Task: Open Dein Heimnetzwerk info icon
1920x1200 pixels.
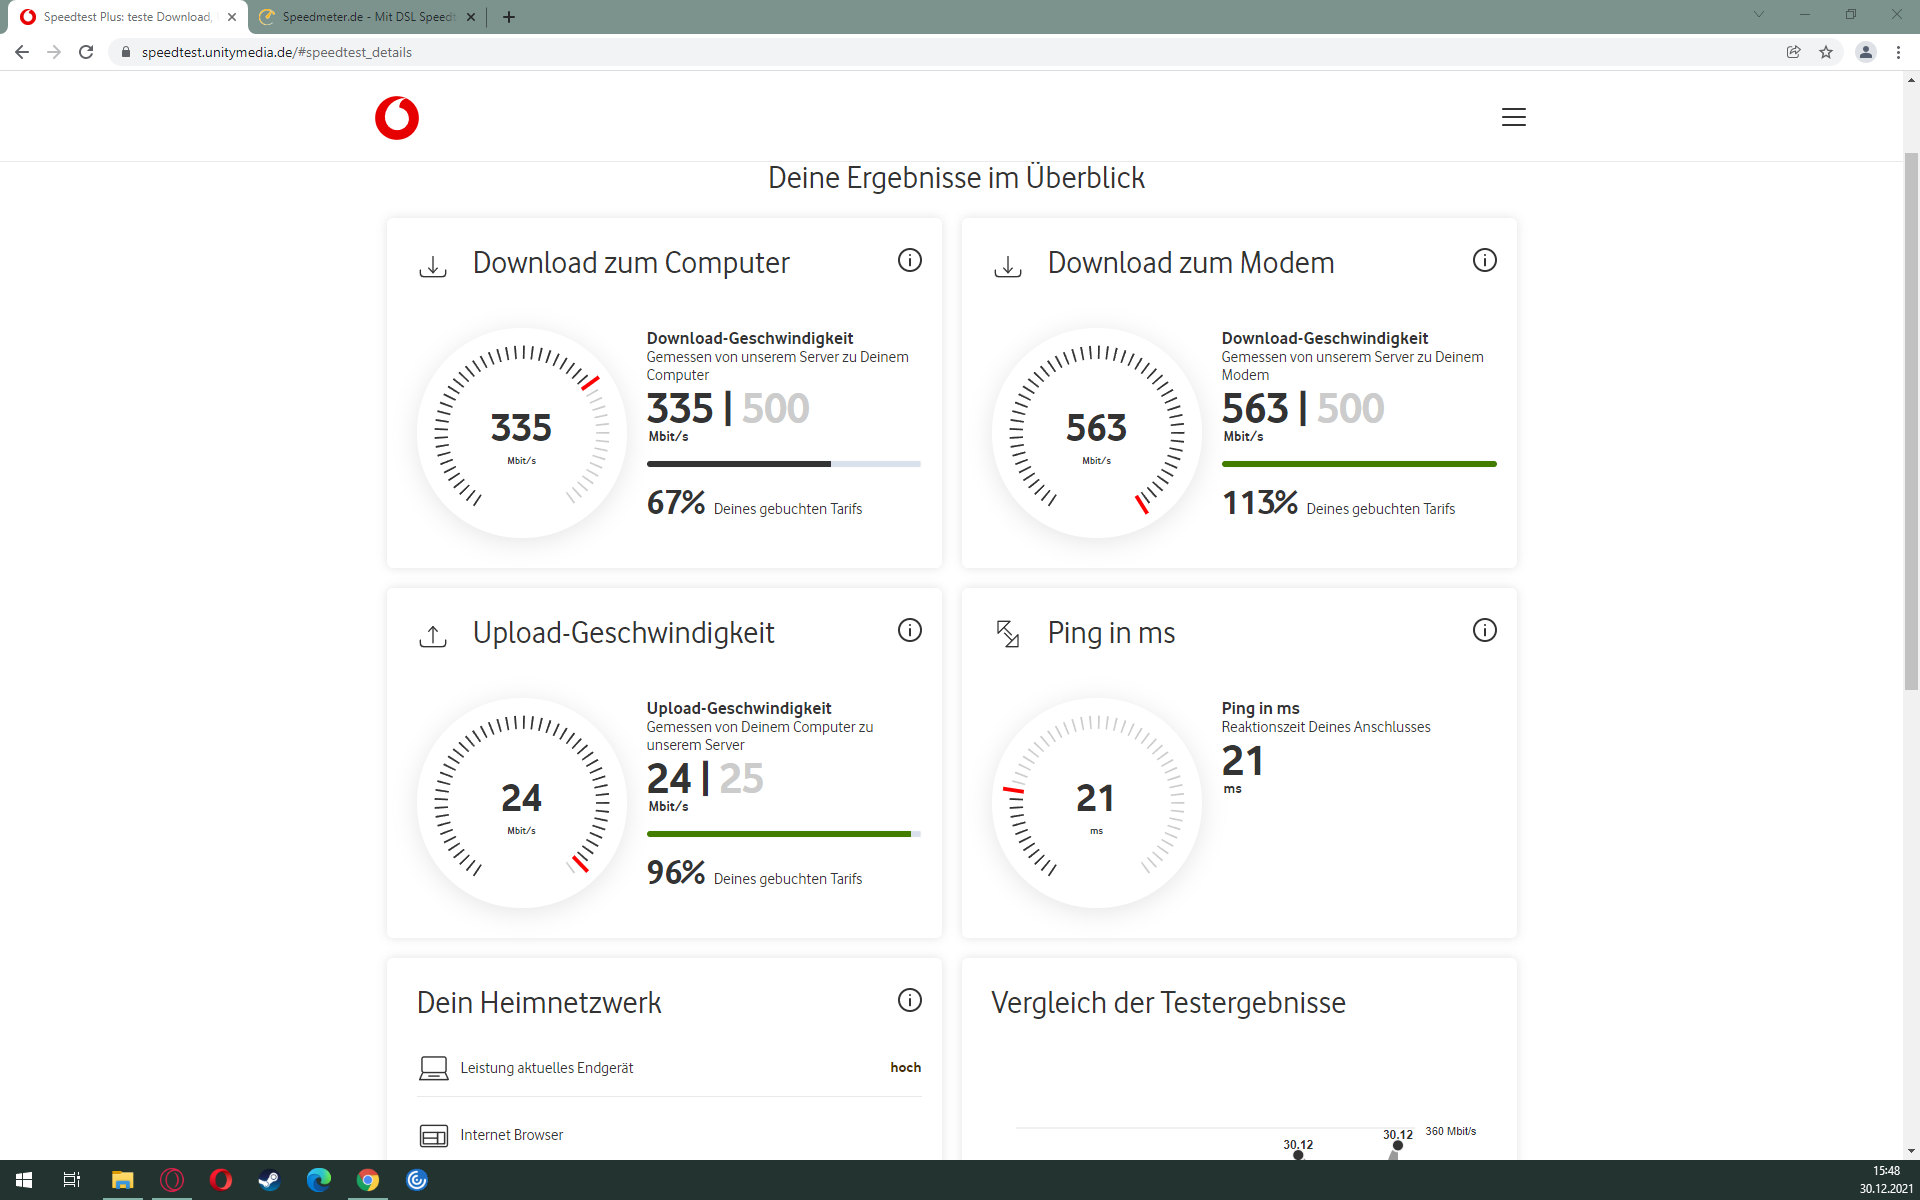Action: pyautogui.click(x=909, y=1001)
